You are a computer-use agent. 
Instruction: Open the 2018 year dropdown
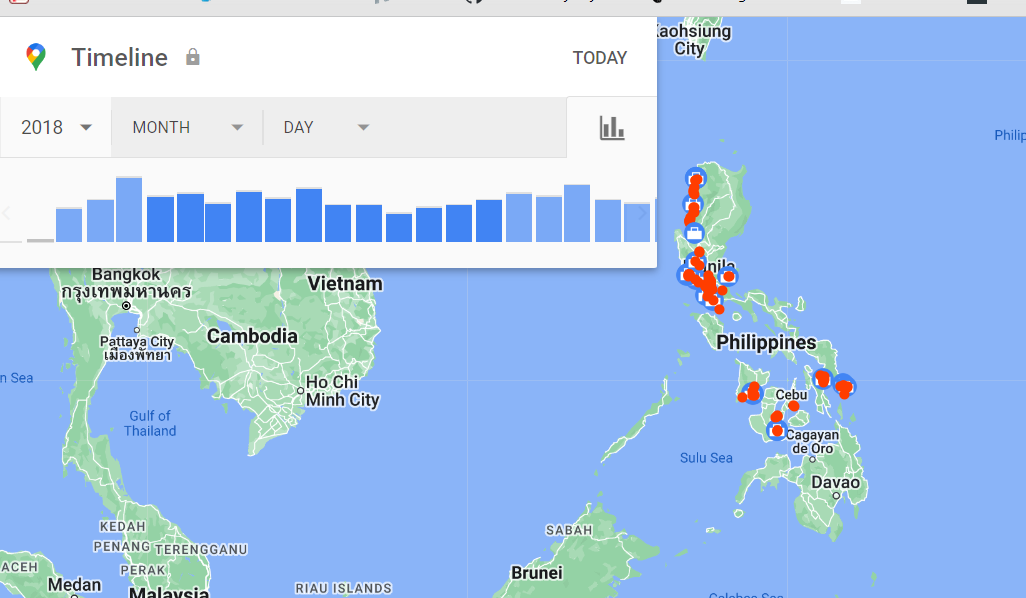coord(56,127)
